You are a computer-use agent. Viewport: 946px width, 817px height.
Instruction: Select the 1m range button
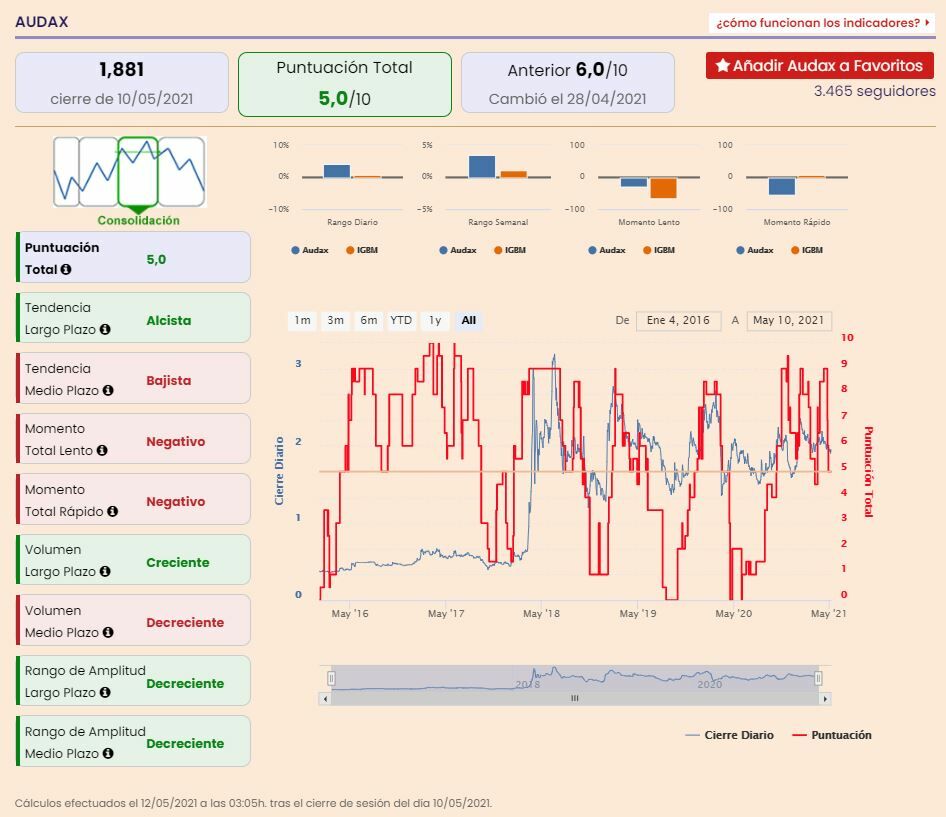(x=302, y=320)
